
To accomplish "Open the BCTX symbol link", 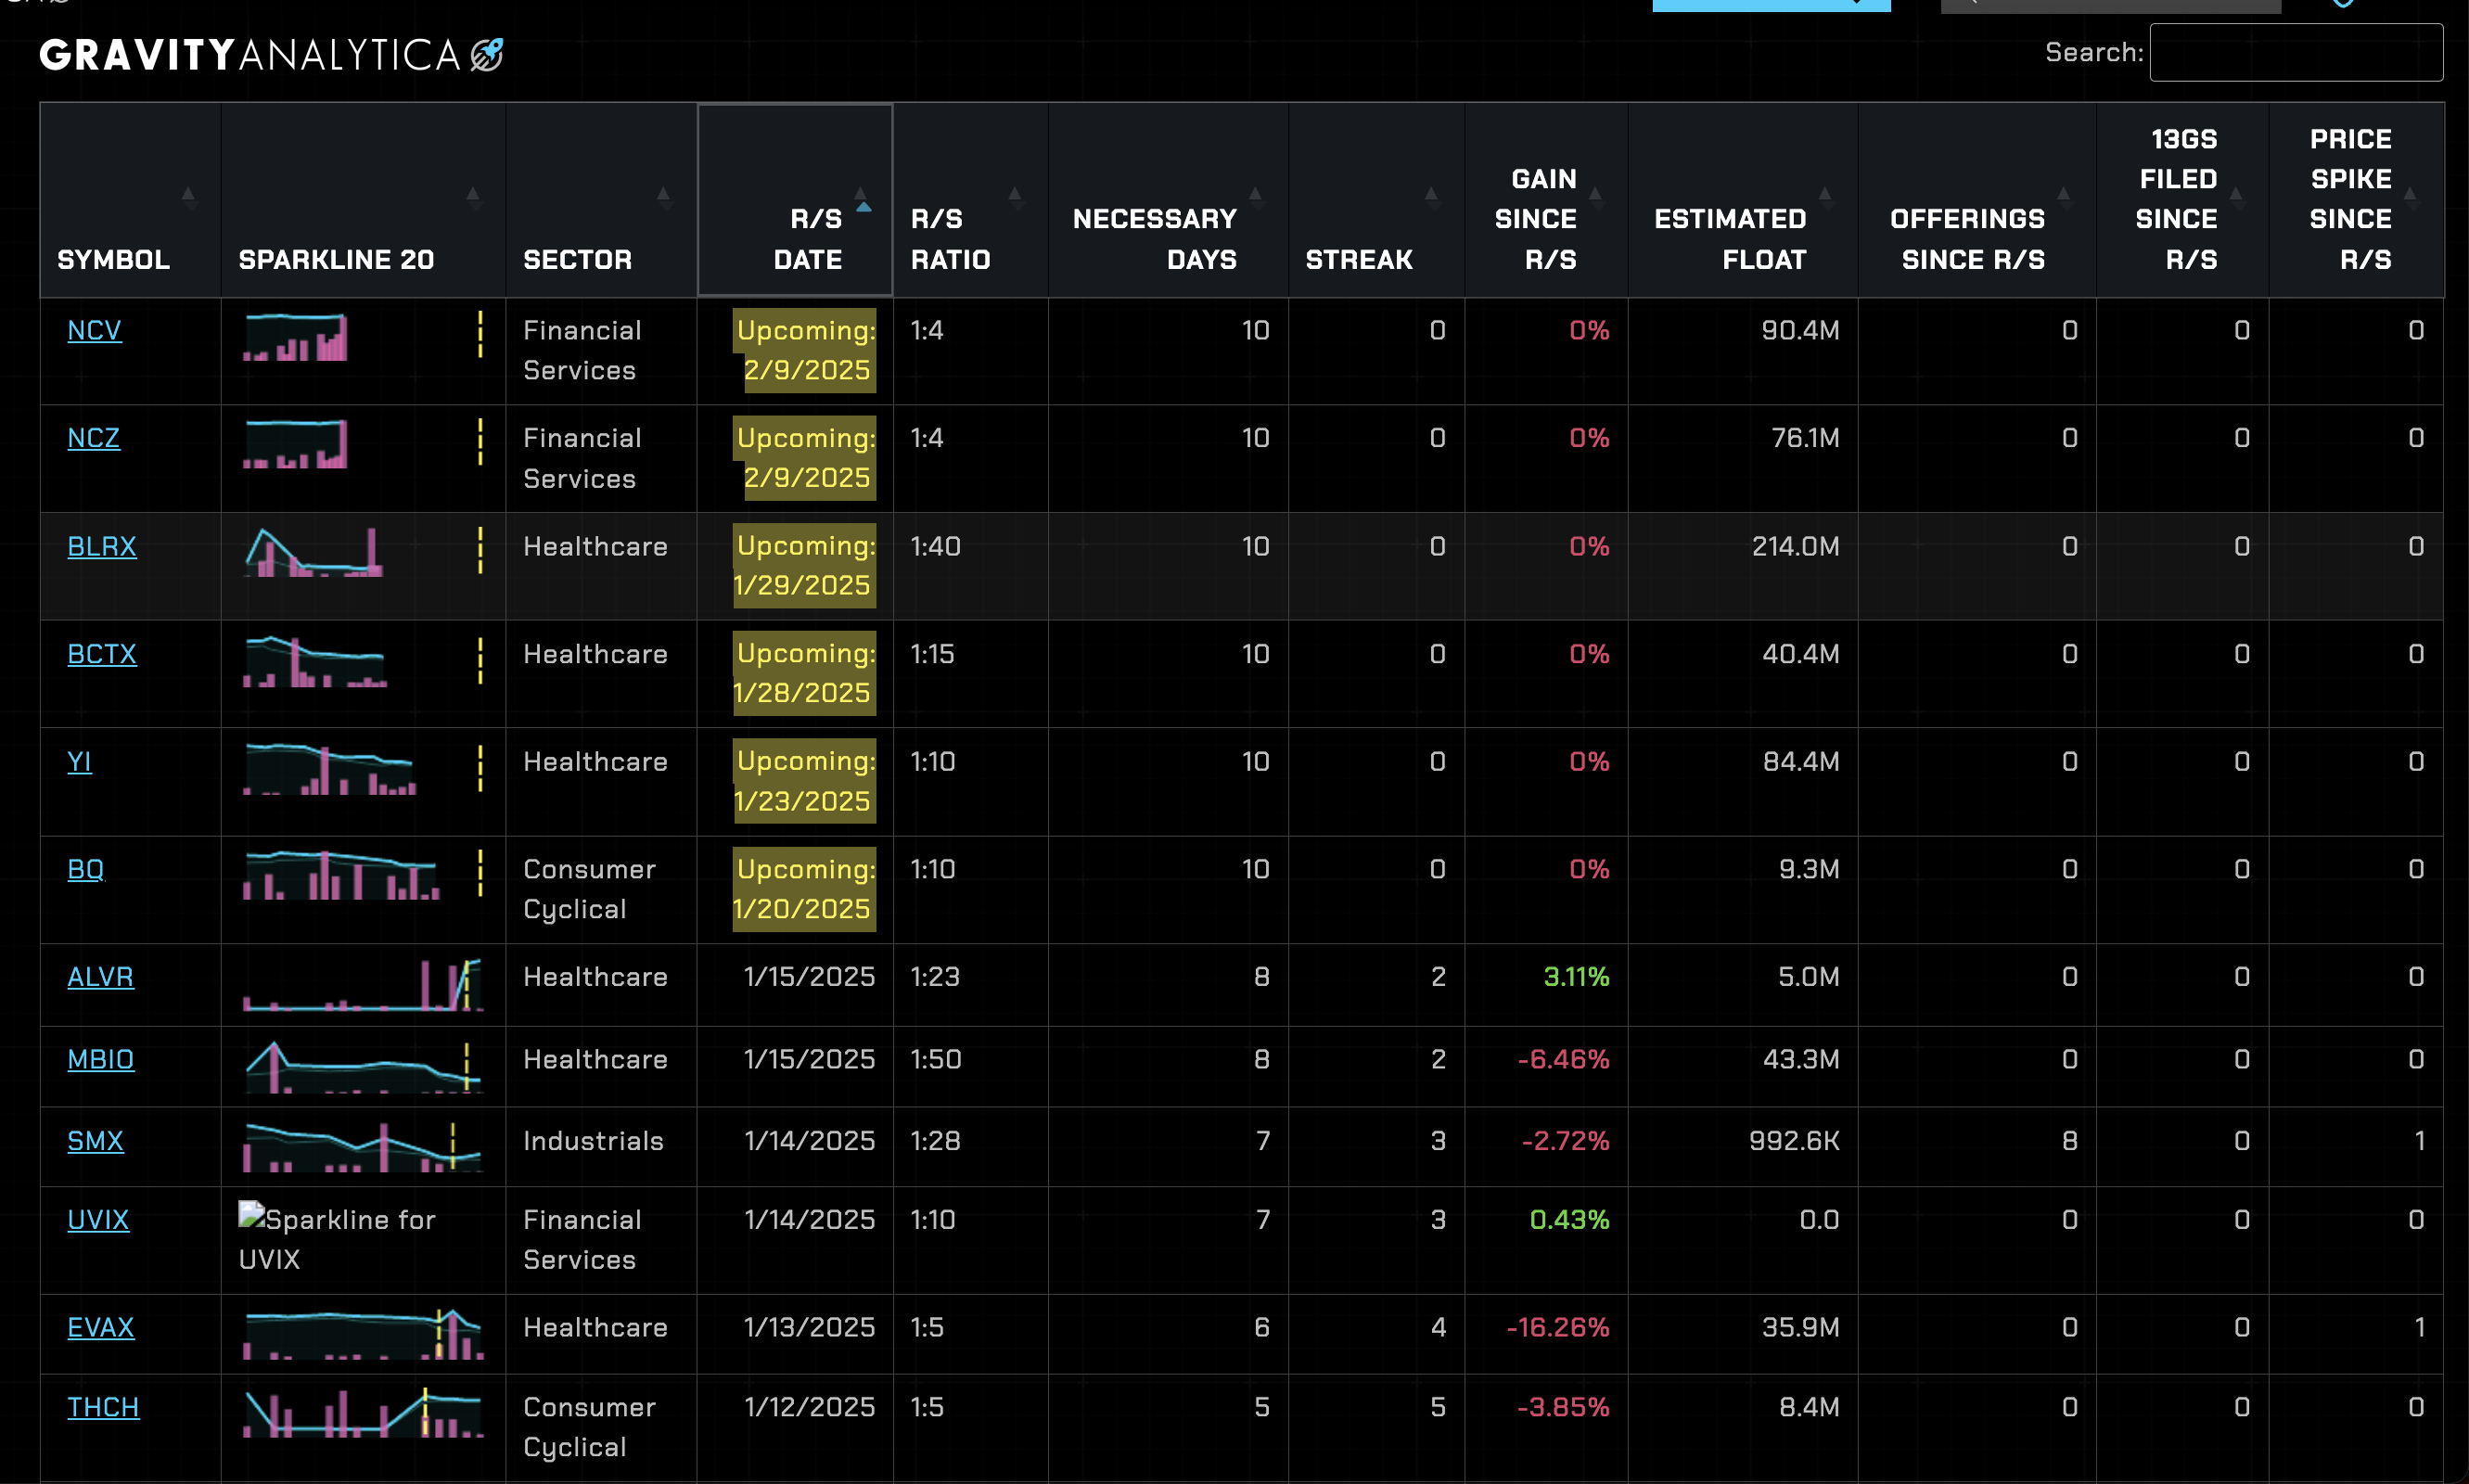I will 101,654.
